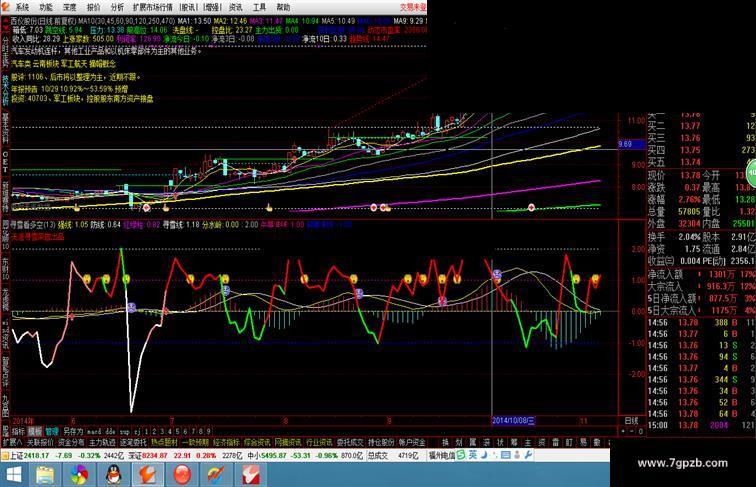Open the 主力轨迹 tab
The image size is (756, 487).
click(102, 442)
